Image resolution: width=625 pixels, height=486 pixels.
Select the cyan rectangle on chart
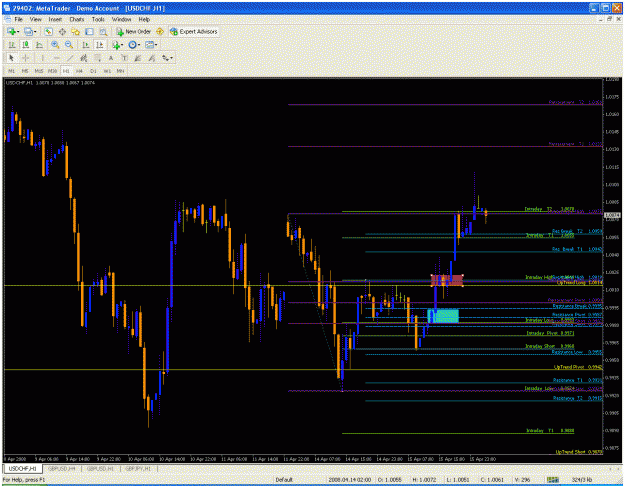click(443, 315)
